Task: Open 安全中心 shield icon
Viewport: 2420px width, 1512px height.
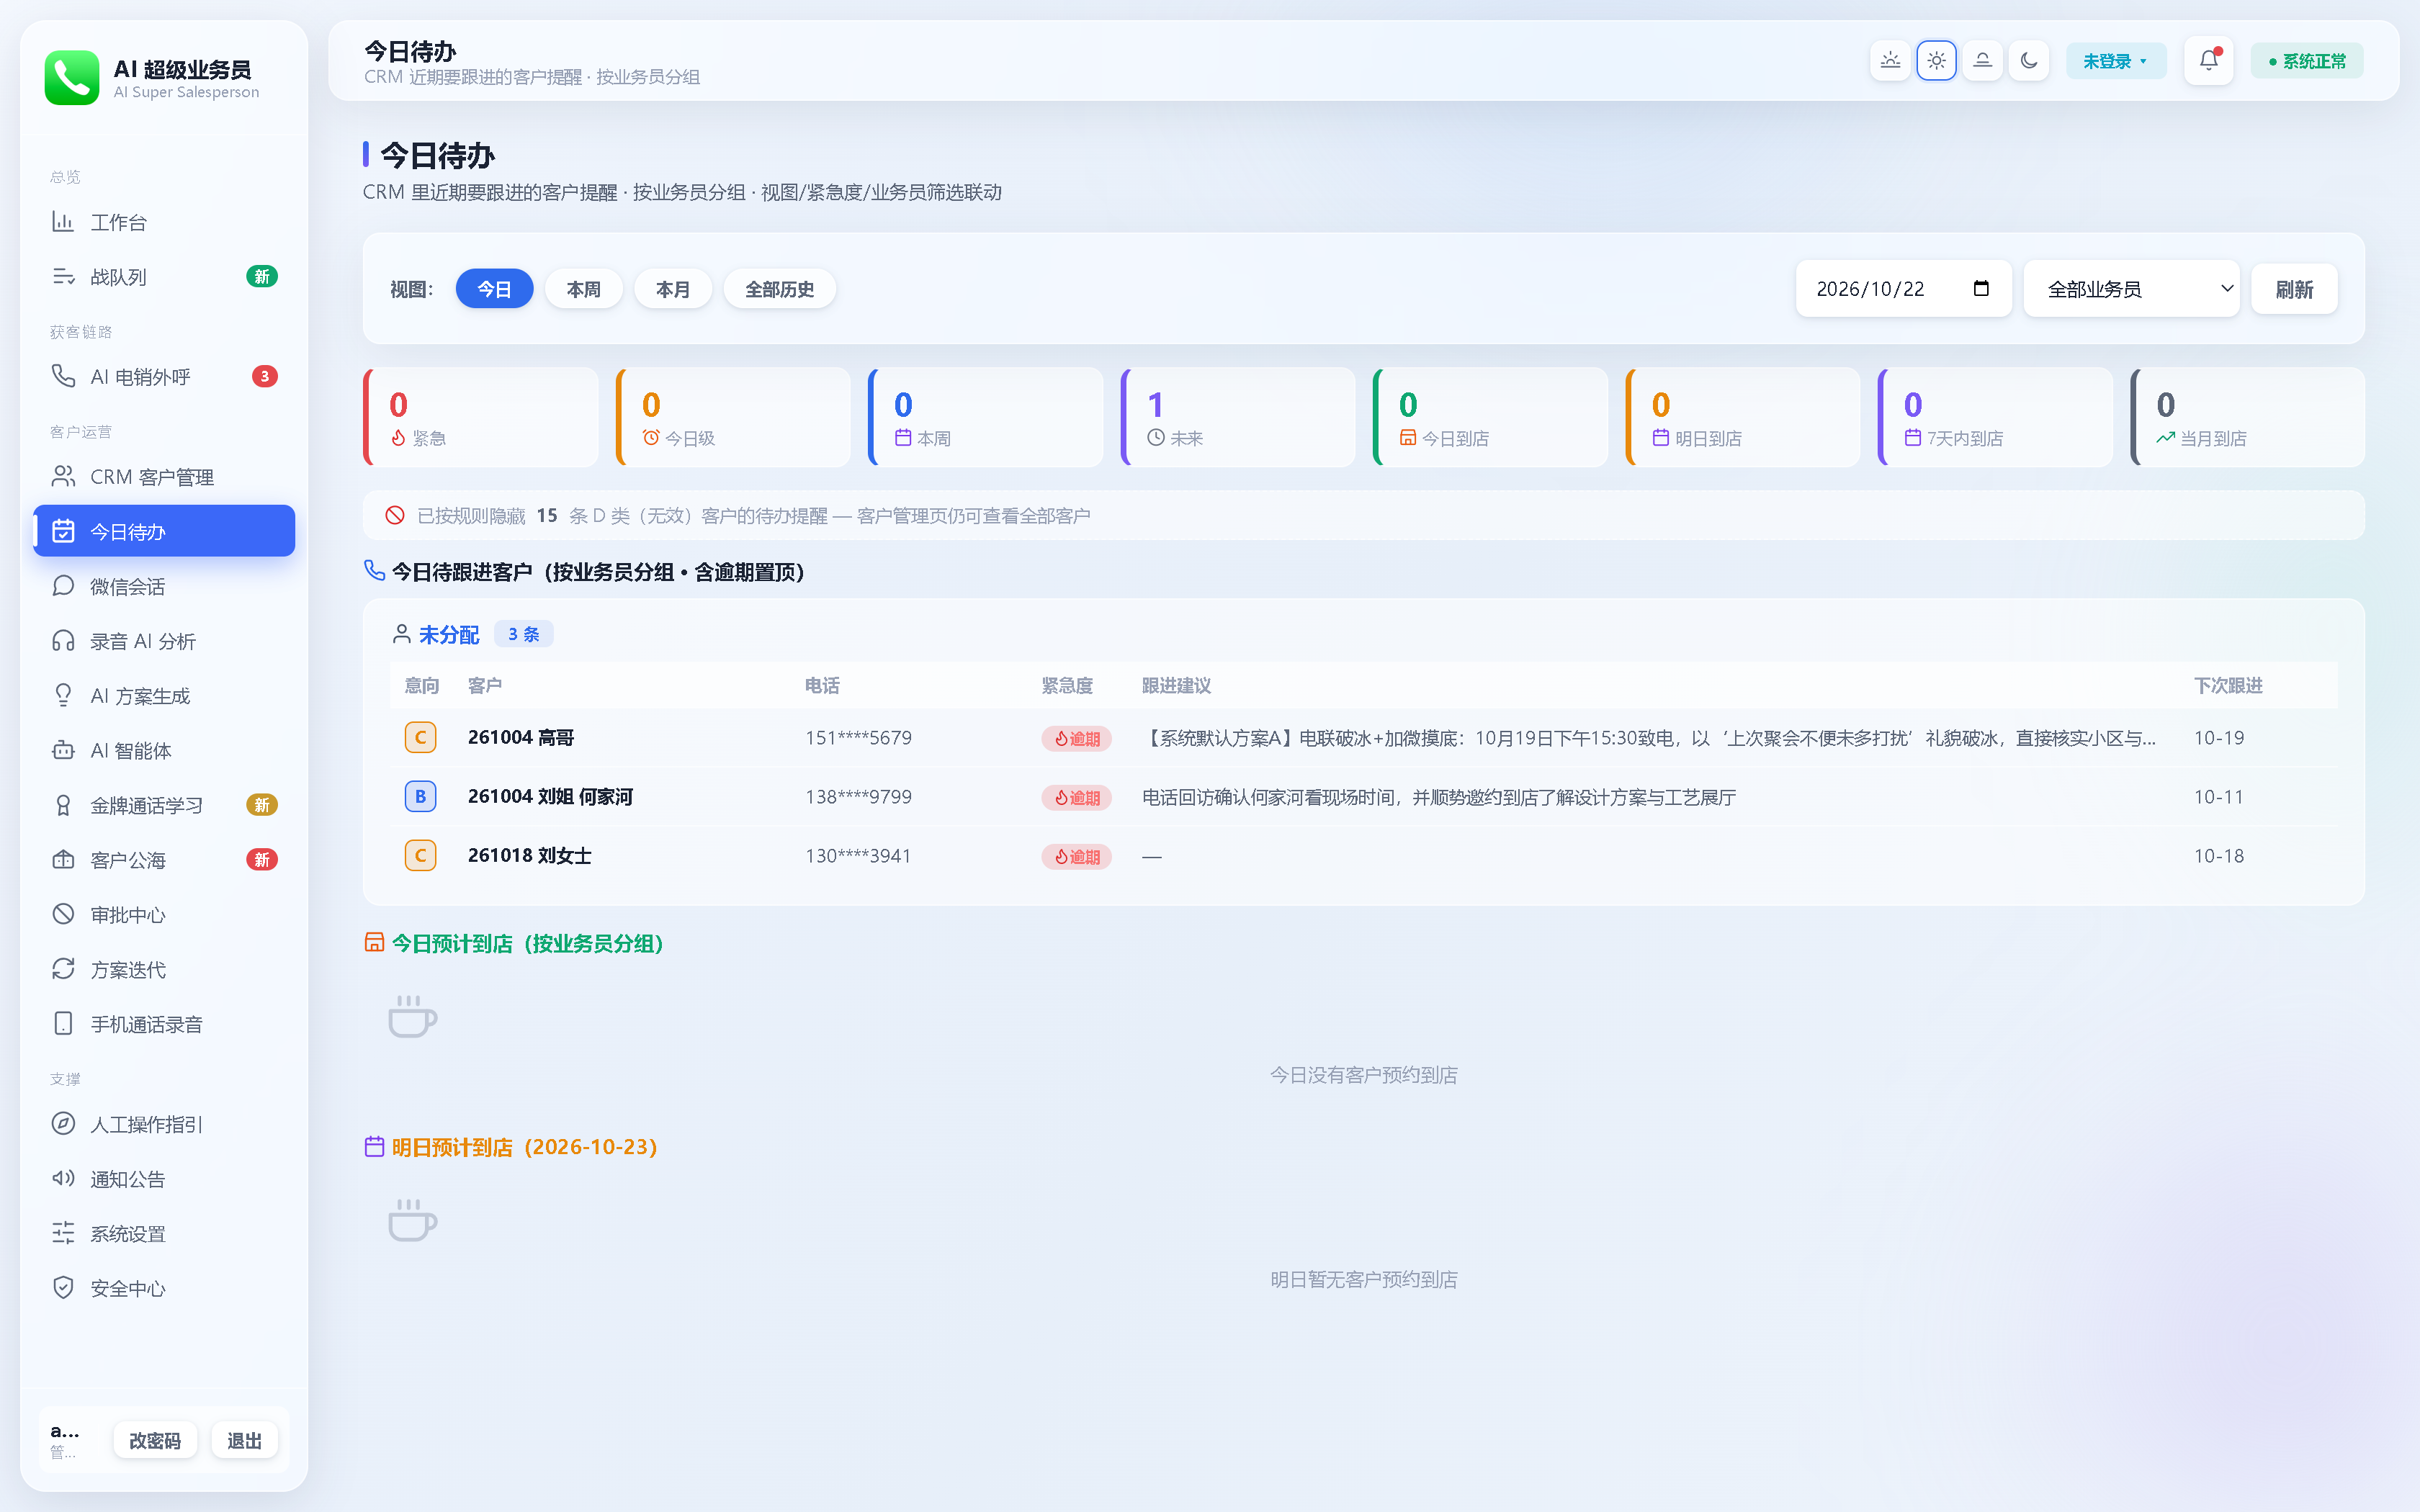Action: pyautogui.click(x=63, y=1288)
